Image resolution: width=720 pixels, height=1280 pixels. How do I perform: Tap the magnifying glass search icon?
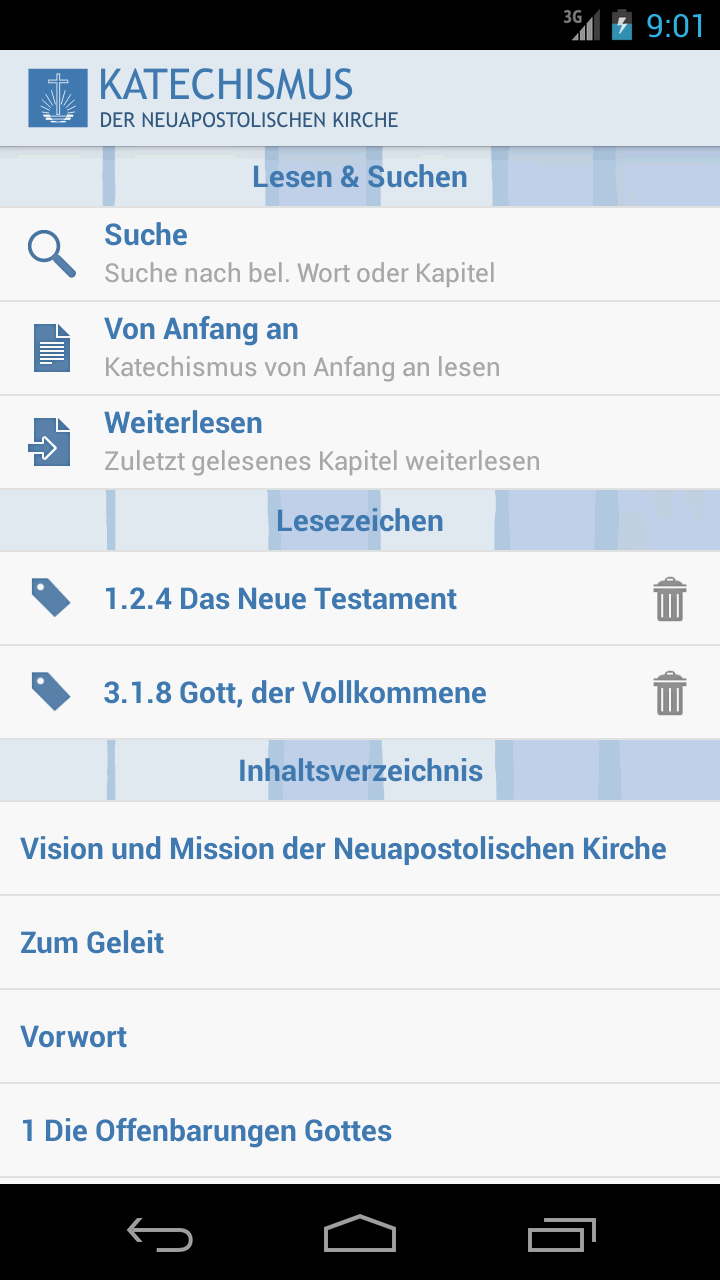point(52,254)
